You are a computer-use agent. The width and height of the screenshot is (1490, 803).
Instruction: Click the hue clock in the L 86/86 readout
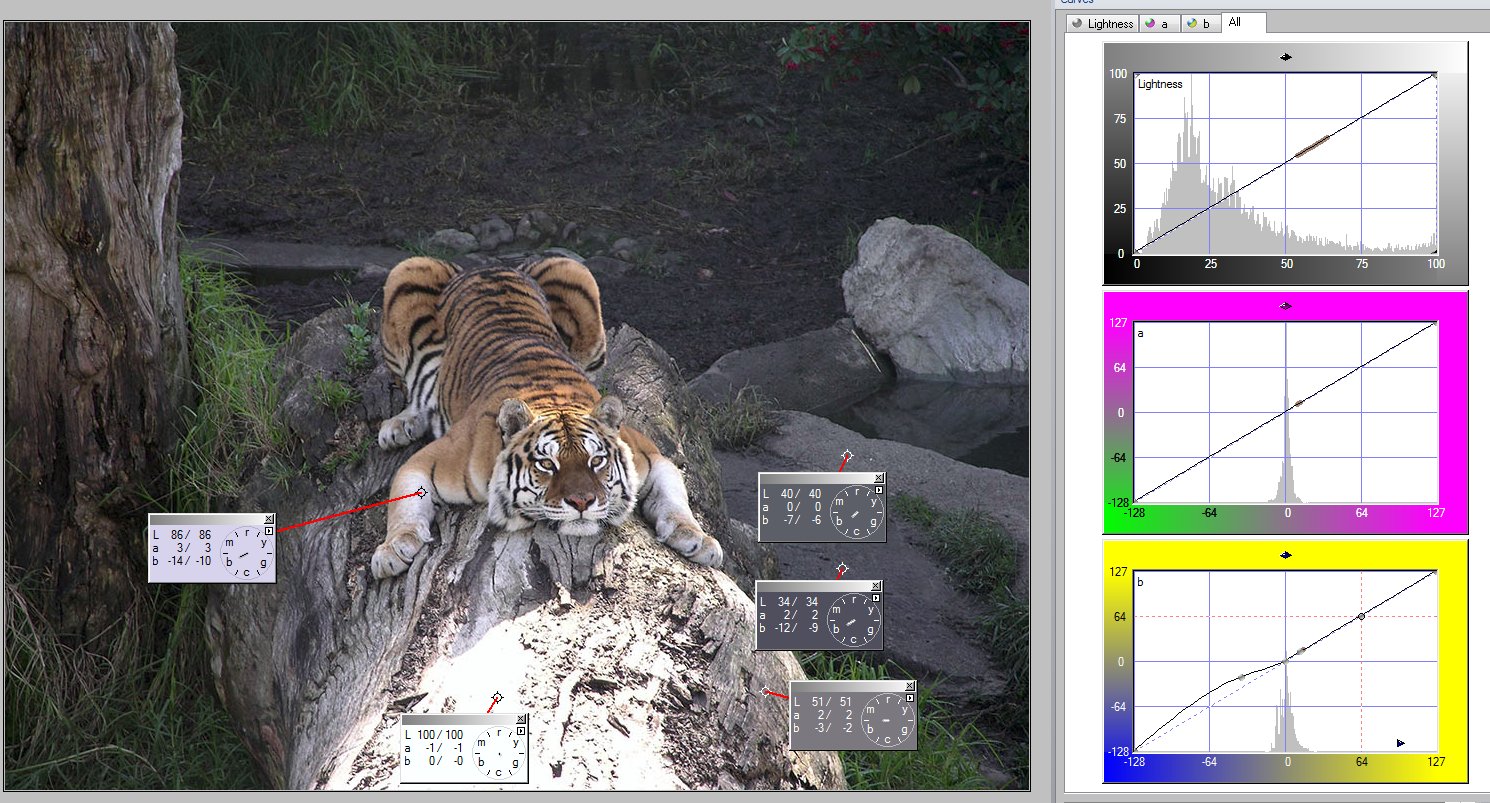click(x=246, y=554)
